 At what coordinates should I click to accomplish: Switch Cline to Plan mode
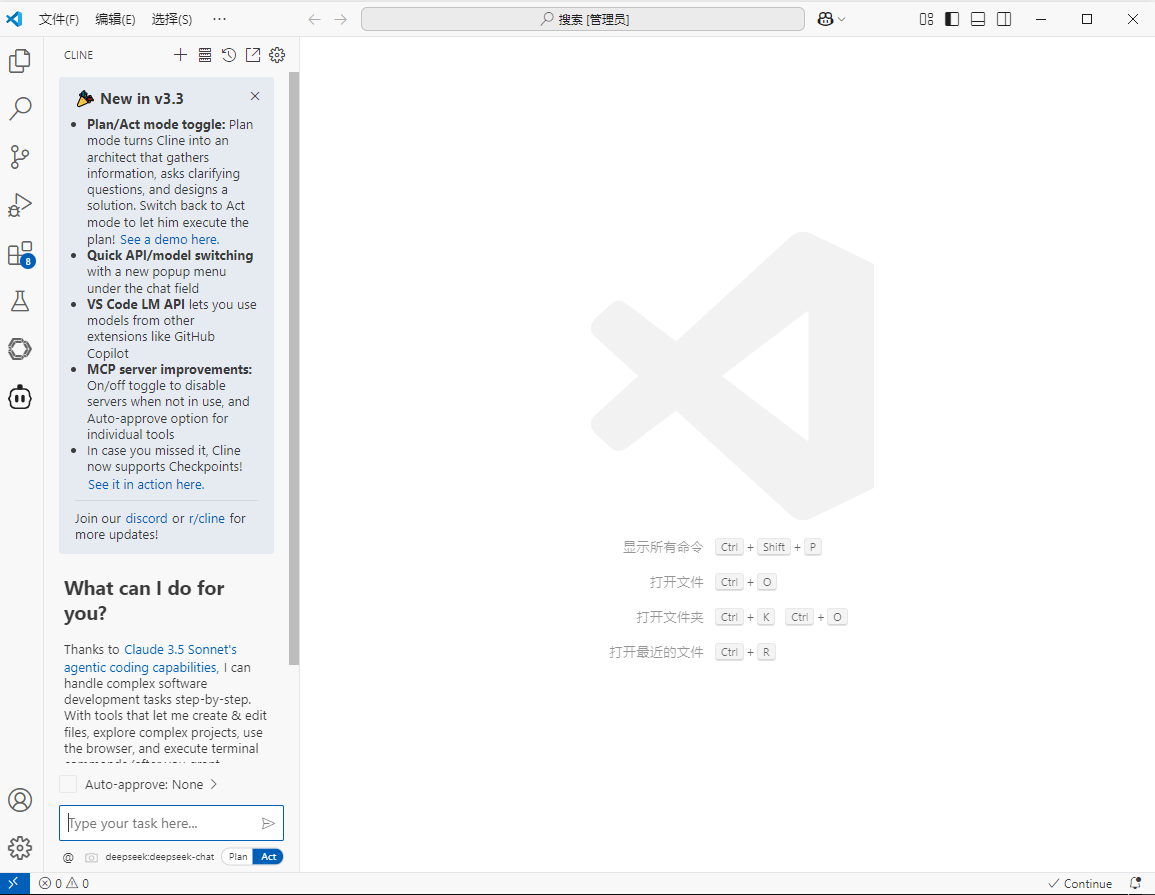click(x=238, y=857)
